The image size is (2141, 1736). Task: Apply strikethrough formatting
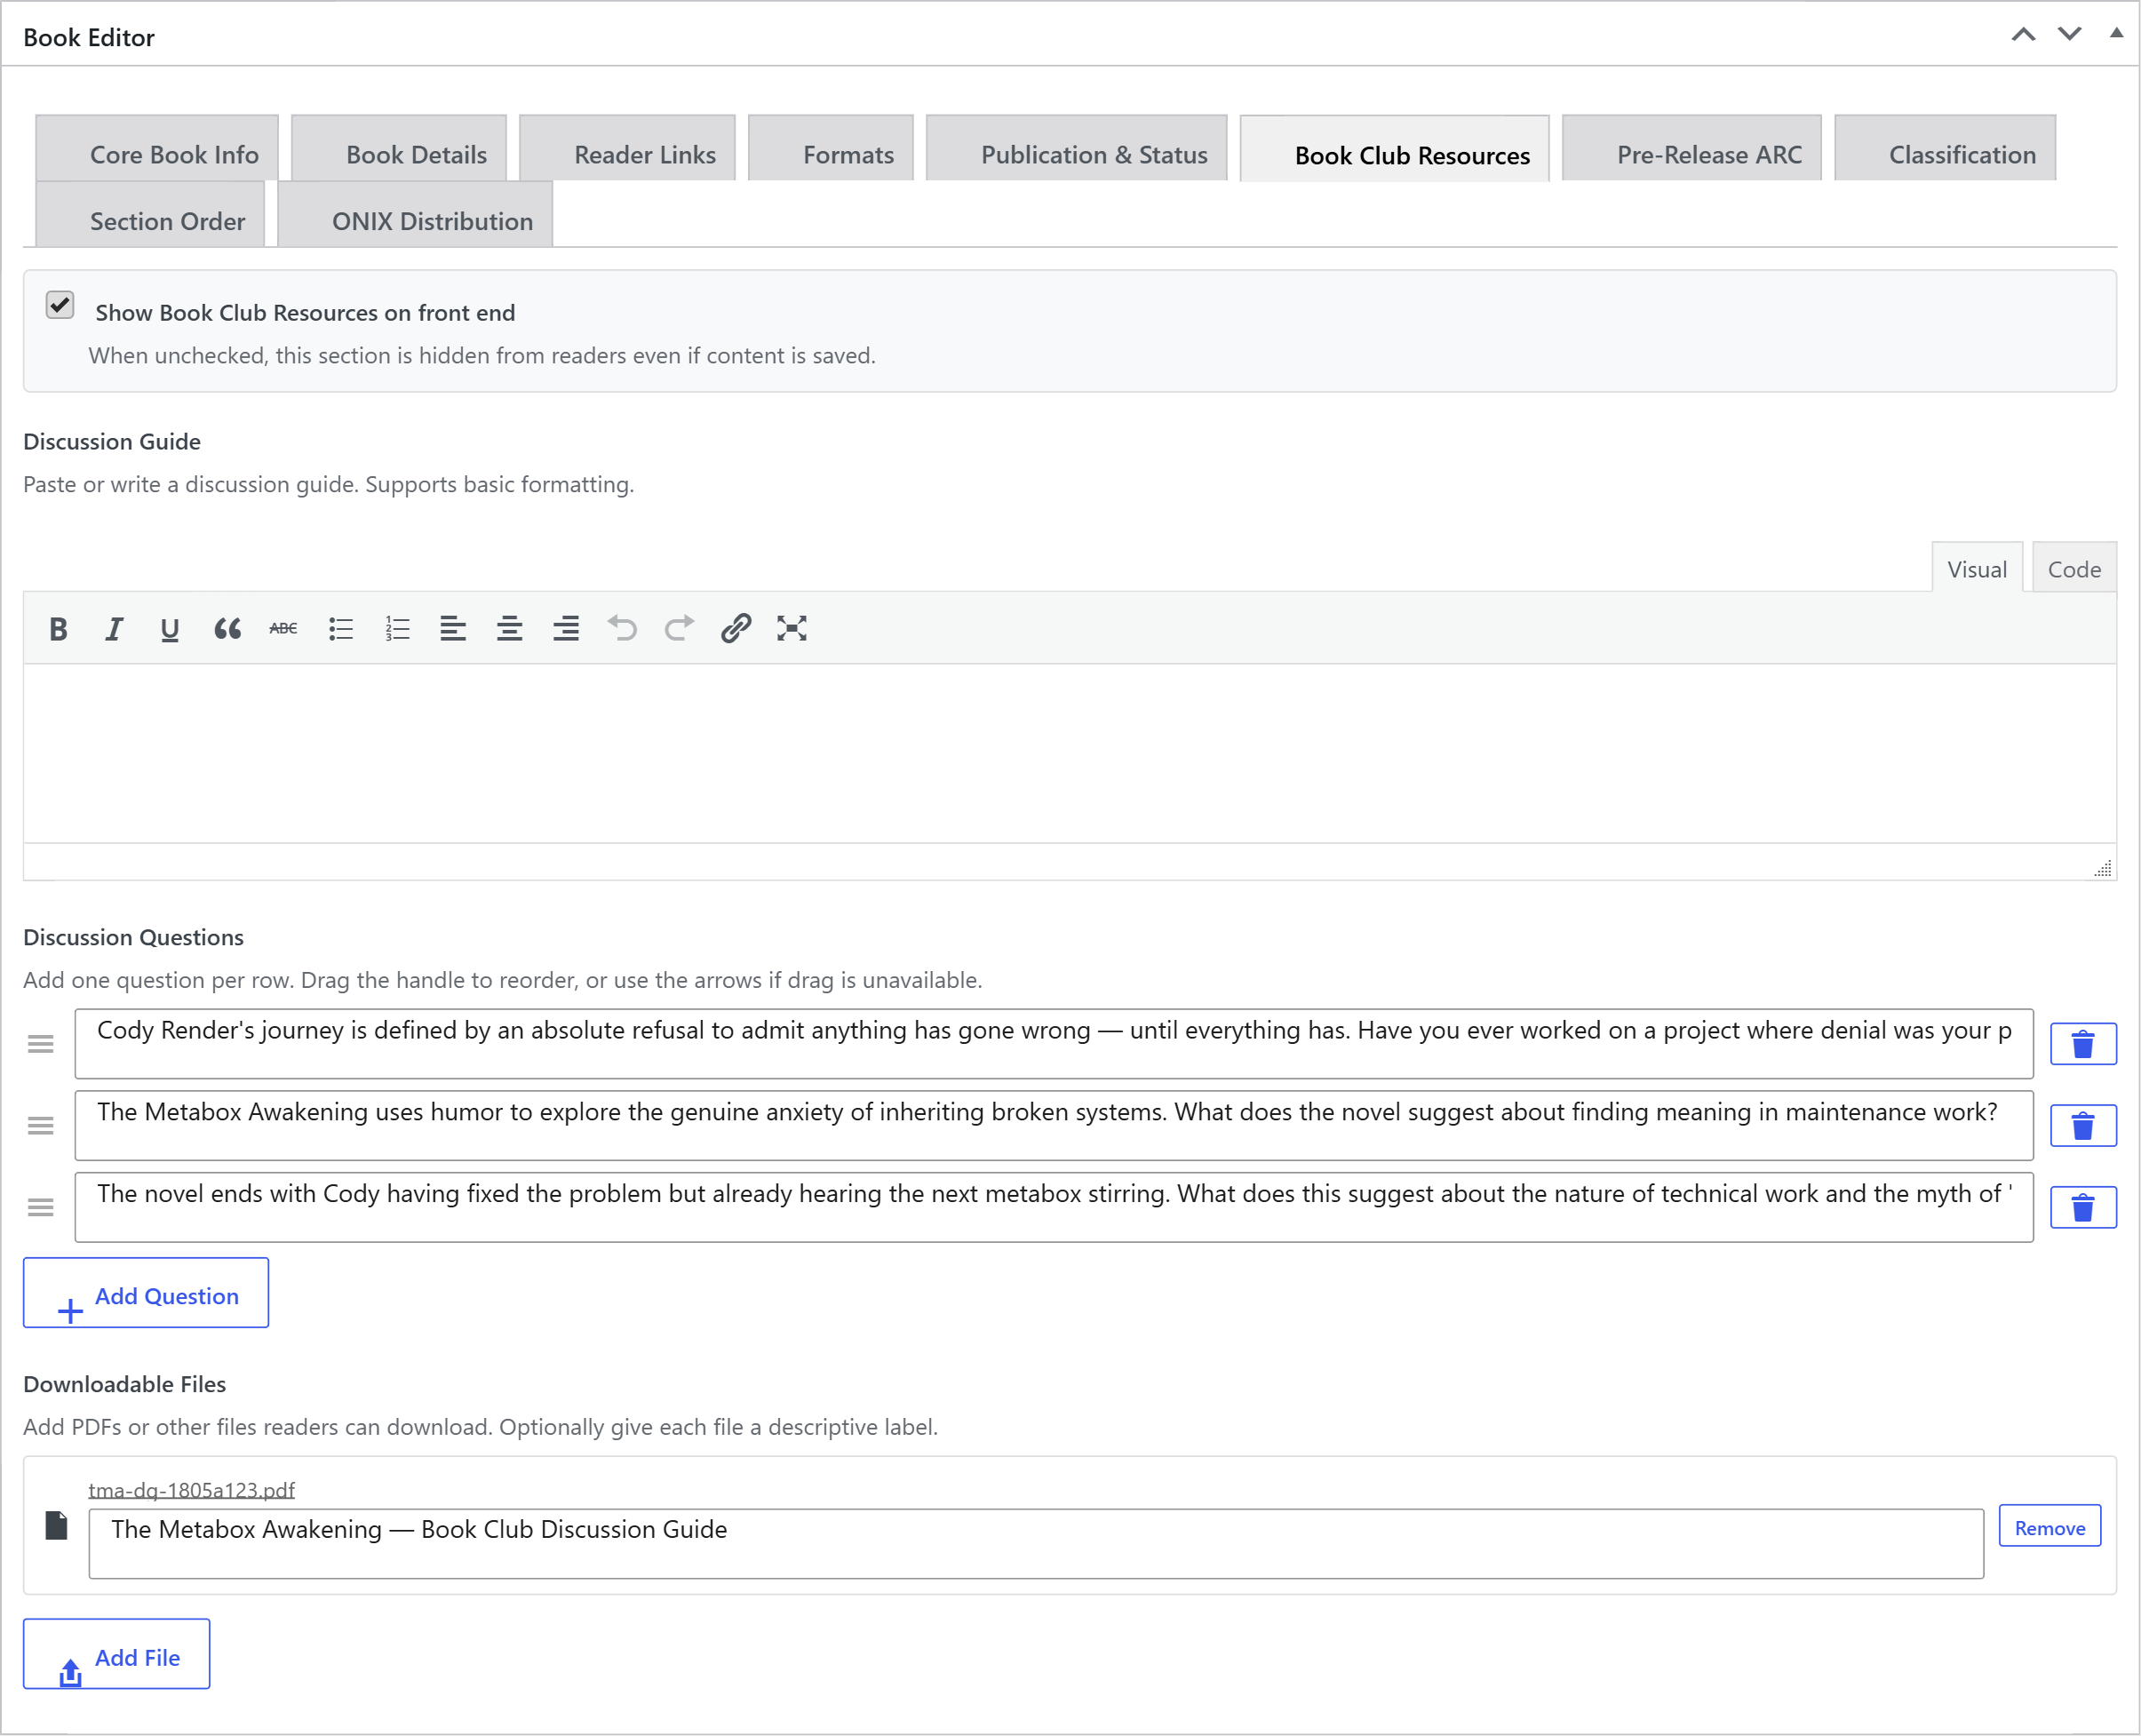coord(283,629)
